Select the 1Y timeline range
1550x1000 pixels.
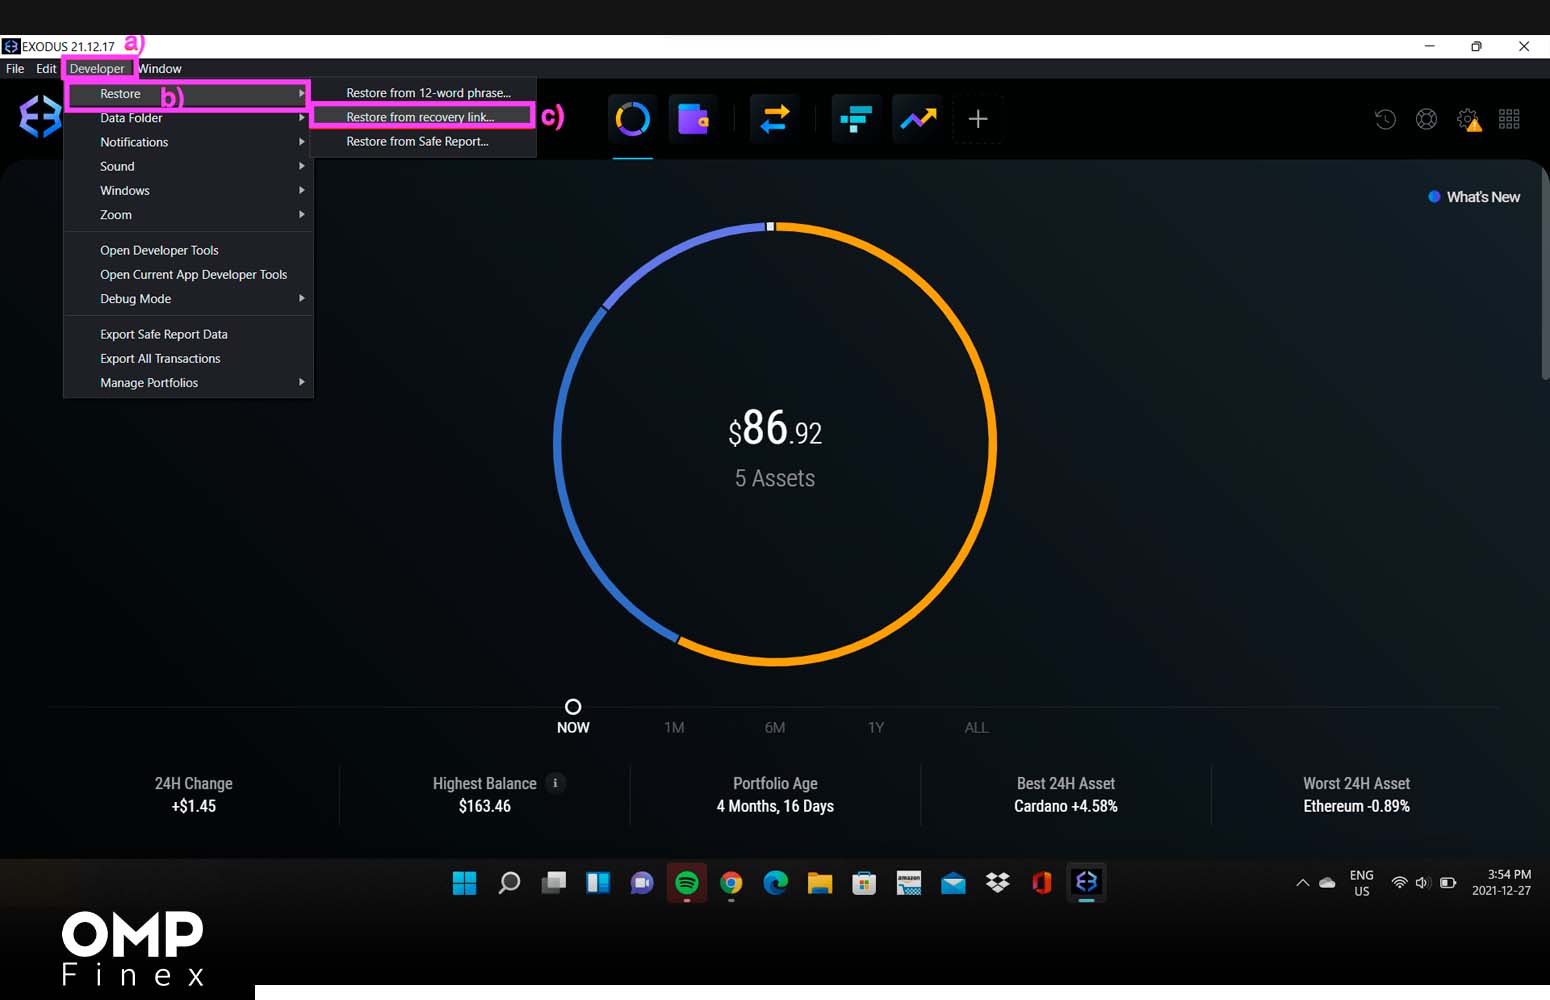coord(876,727)
